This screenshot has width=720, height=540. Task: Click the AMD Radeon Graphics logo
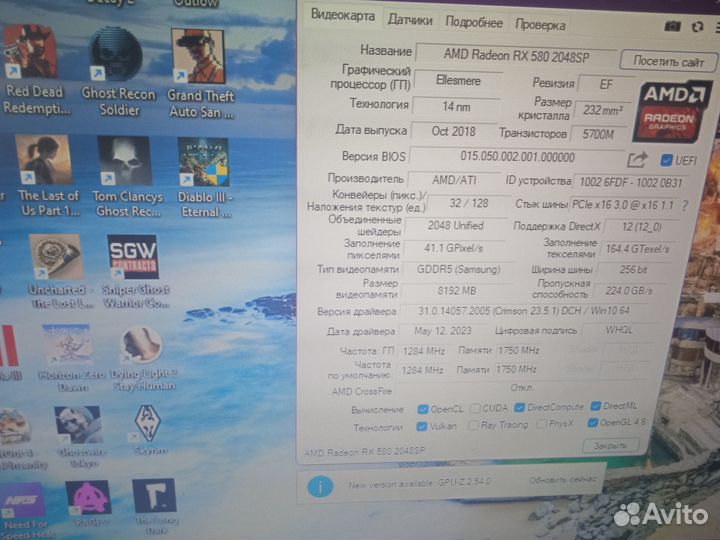click(671, 112)
